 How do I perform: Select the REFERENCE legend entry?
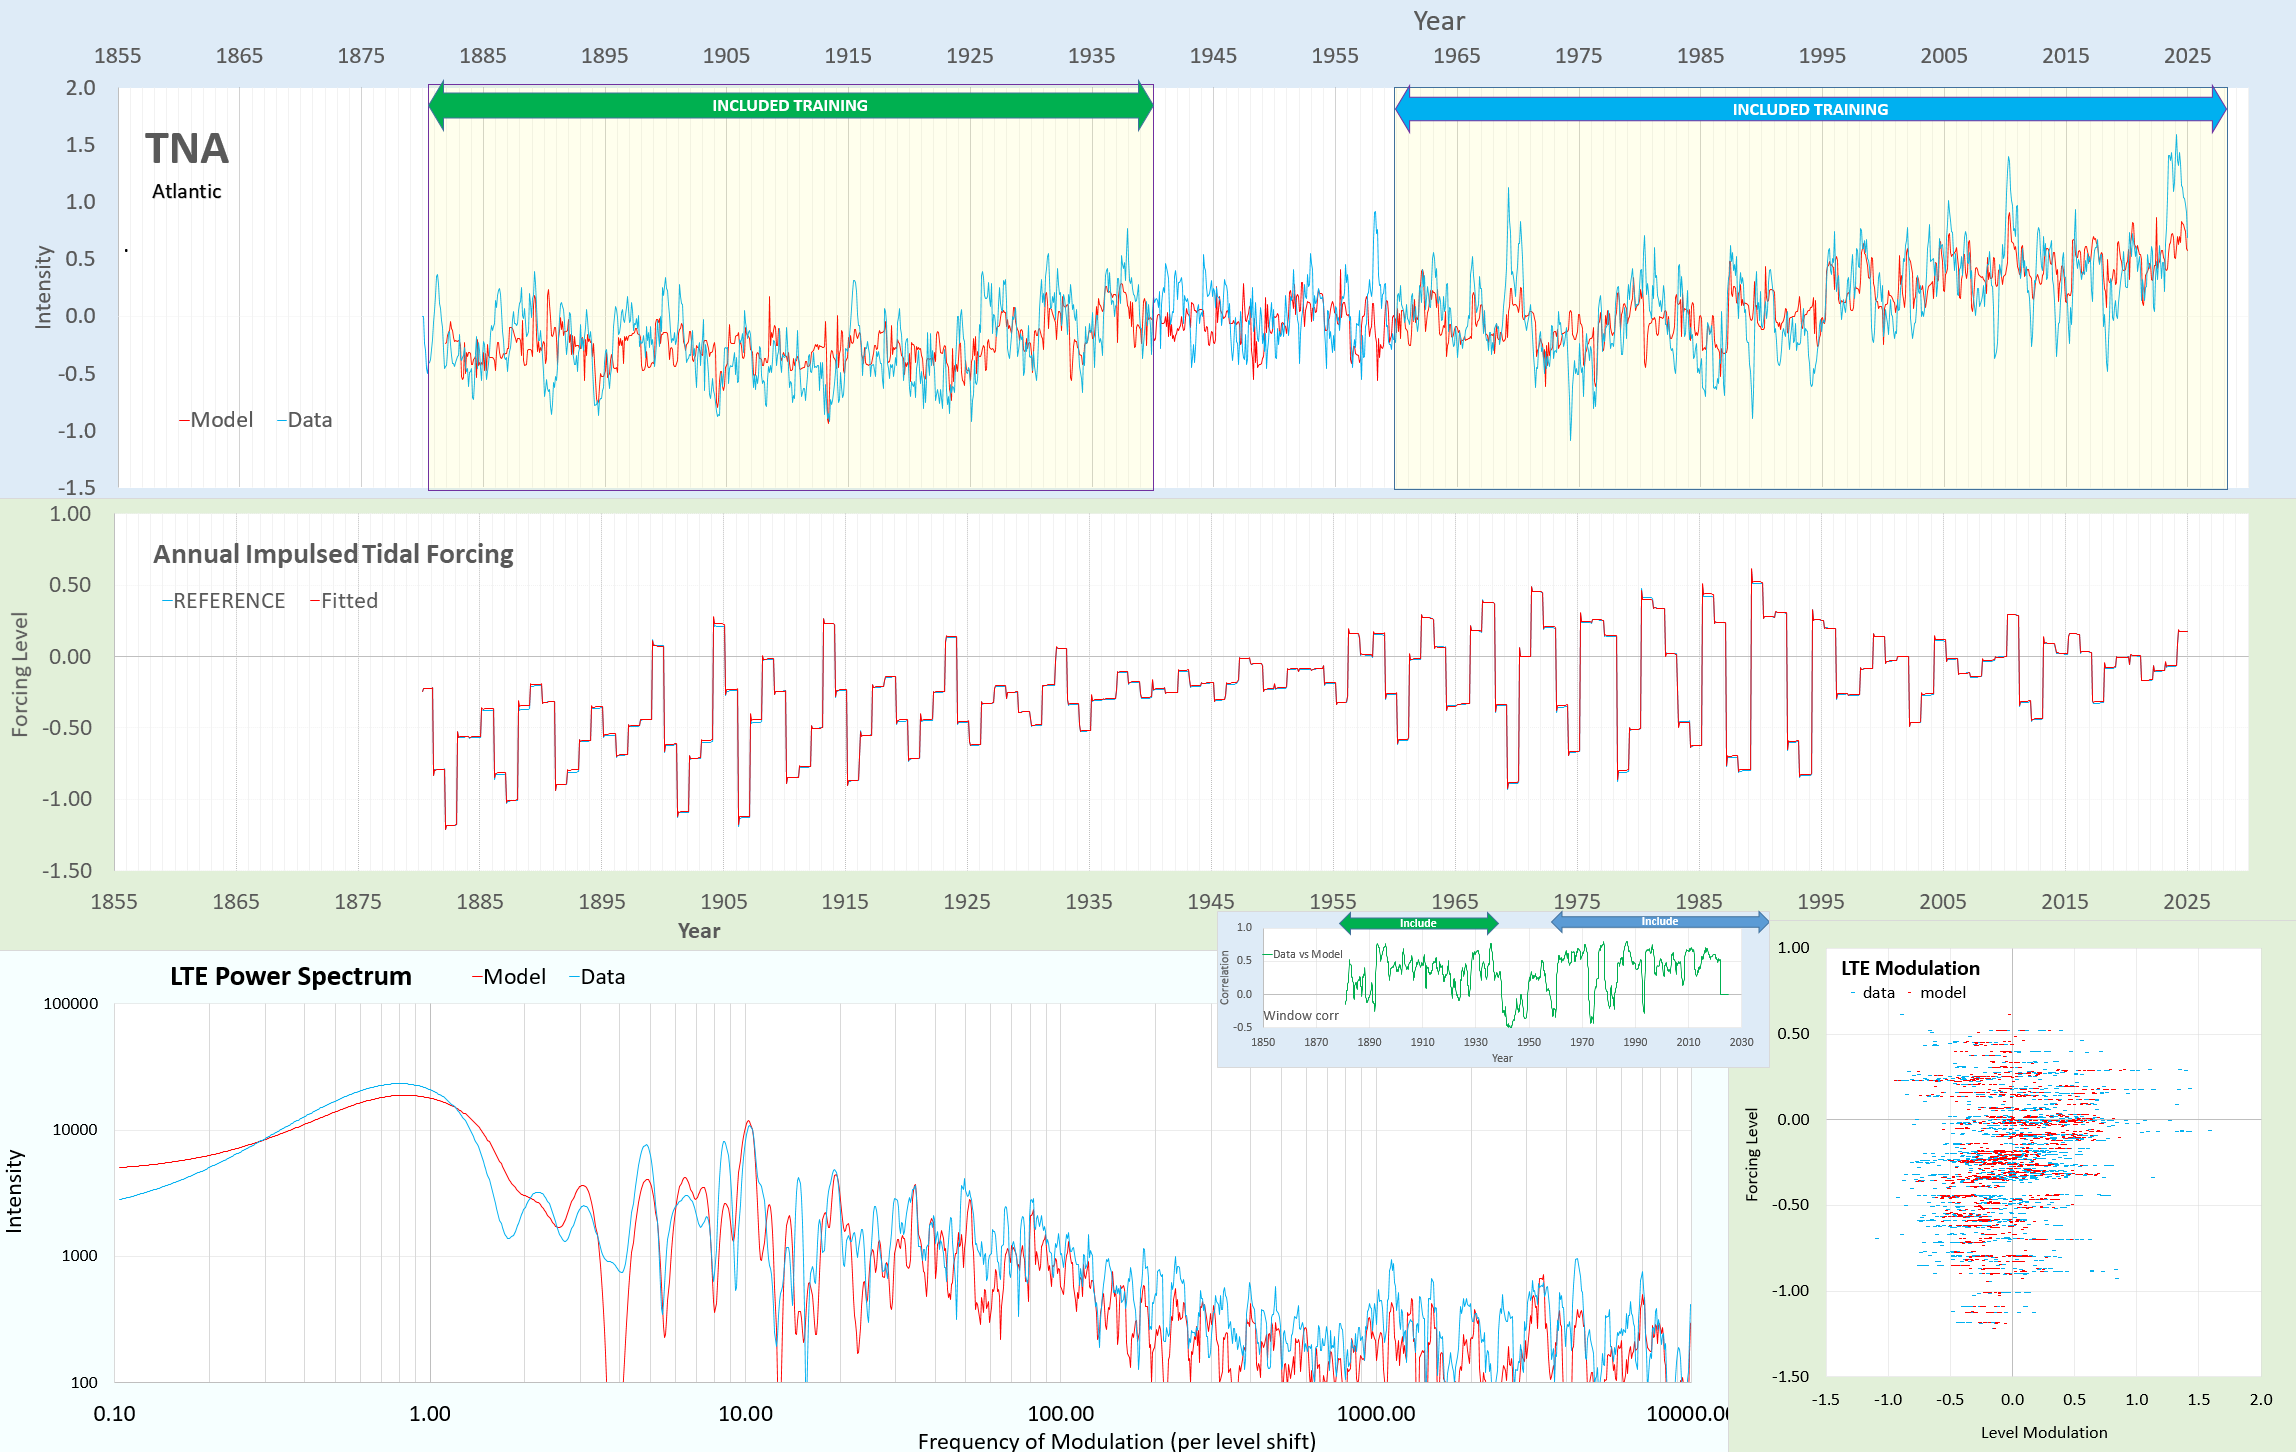[228, 601]
